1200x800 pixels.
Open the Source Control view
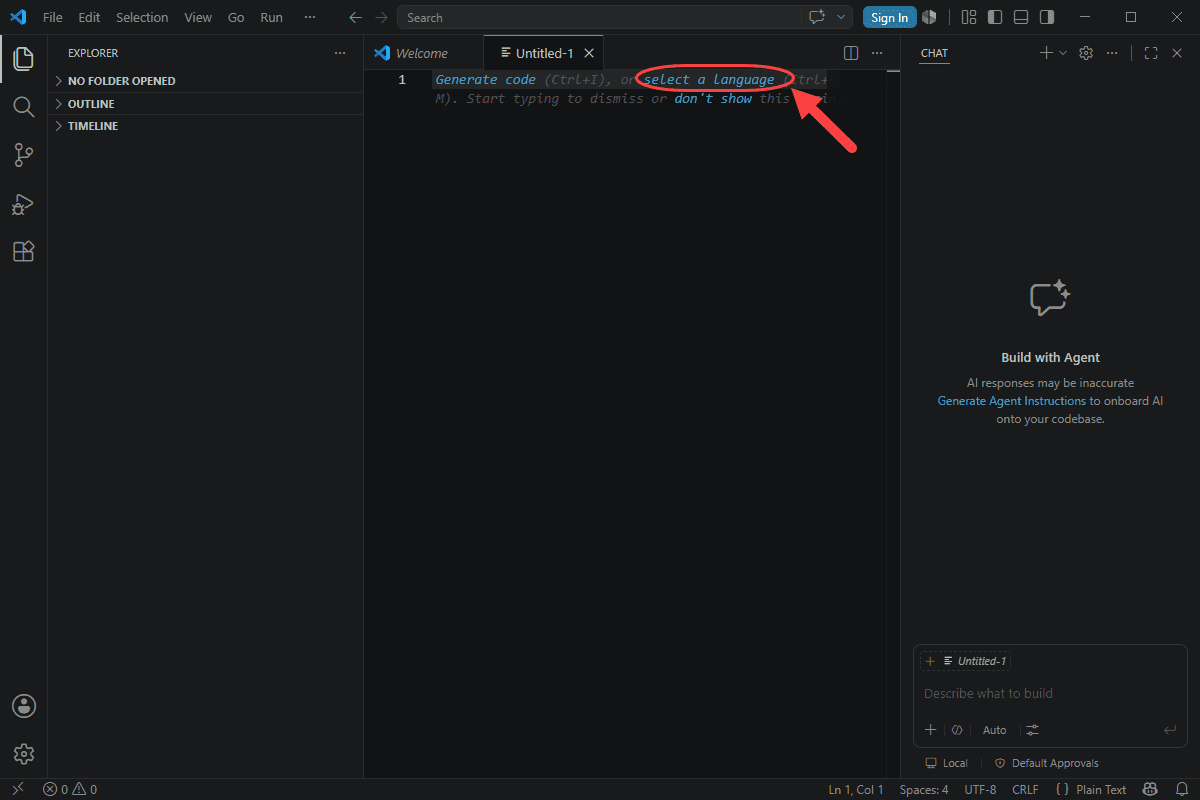[23, 155]
